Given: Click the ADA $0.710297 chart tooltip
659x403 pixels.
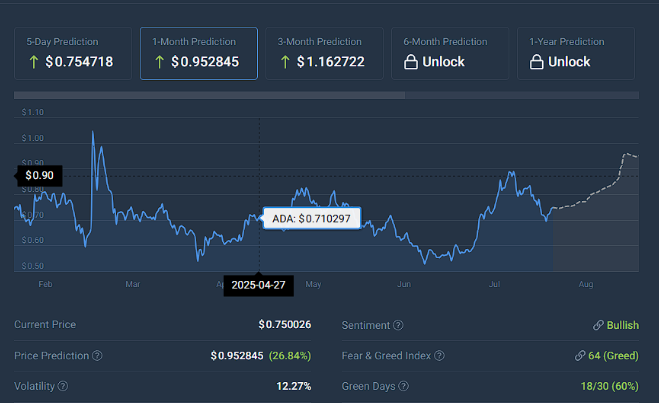Looking at the screenshot, I should click(x=311, y=218).
